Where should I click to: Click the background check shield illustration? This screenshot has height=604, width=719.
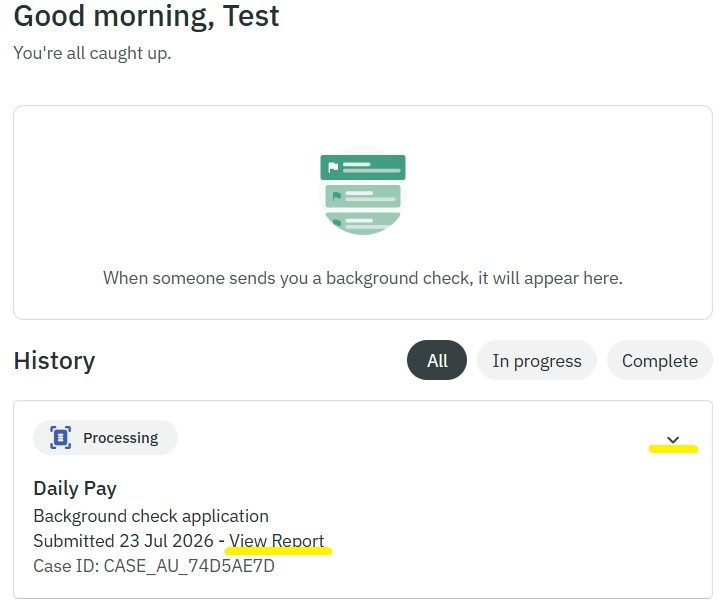tap(363, 190)
